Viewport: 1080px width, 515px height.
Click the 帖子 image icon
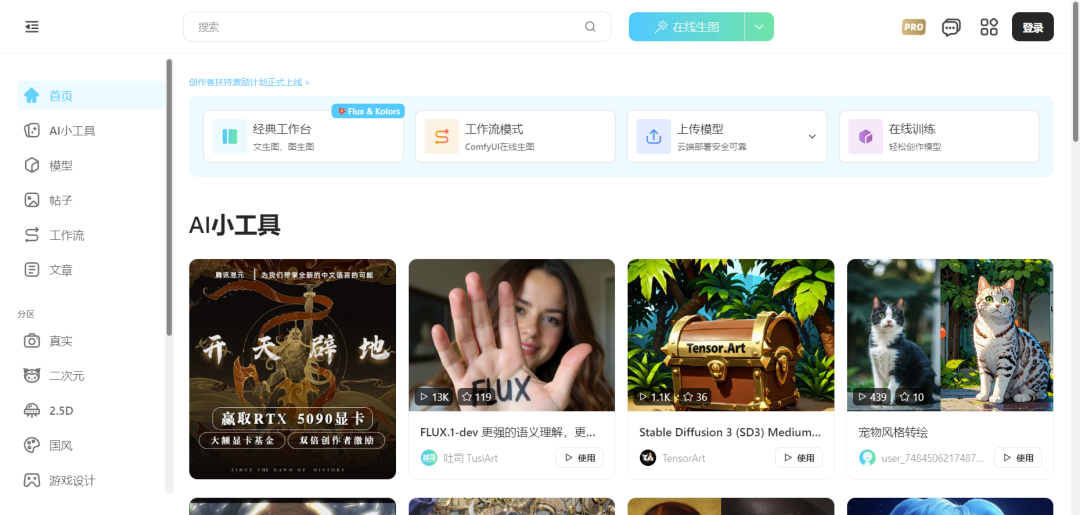tap(32, 200)
